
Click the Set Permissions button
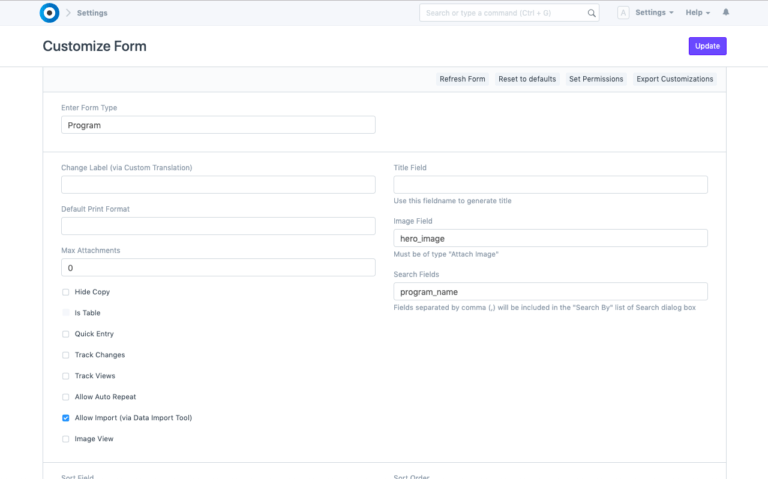[x=596, y=79]
